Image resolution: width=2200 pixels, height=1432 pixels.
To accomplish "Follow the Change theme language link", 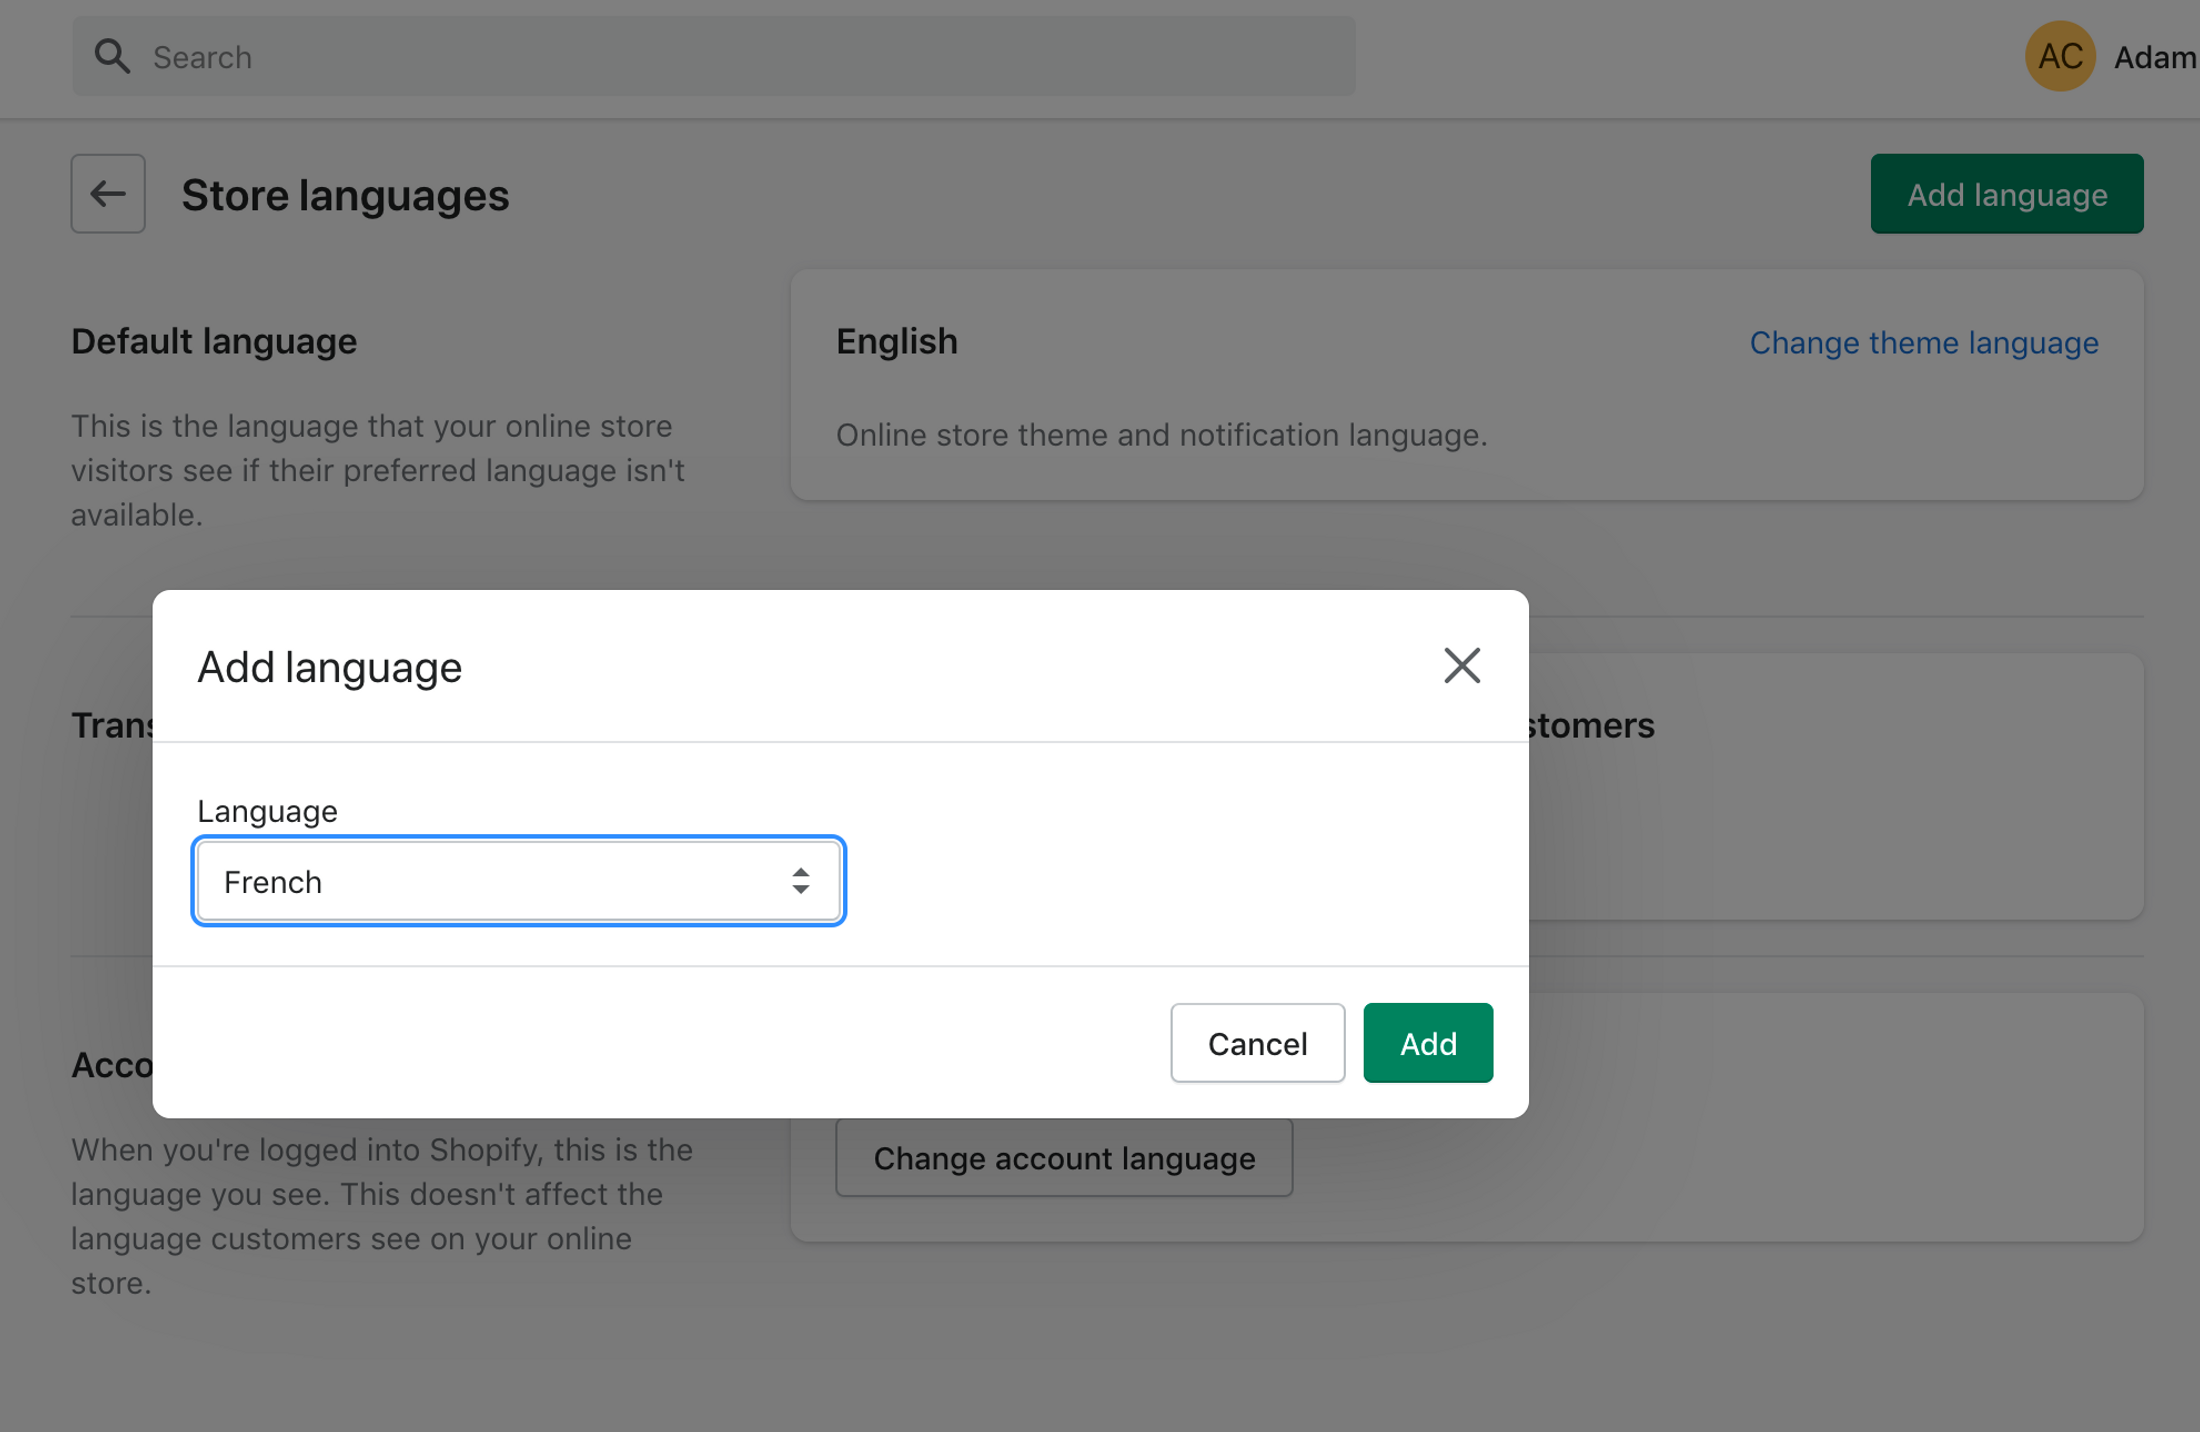I will 1923,343.
